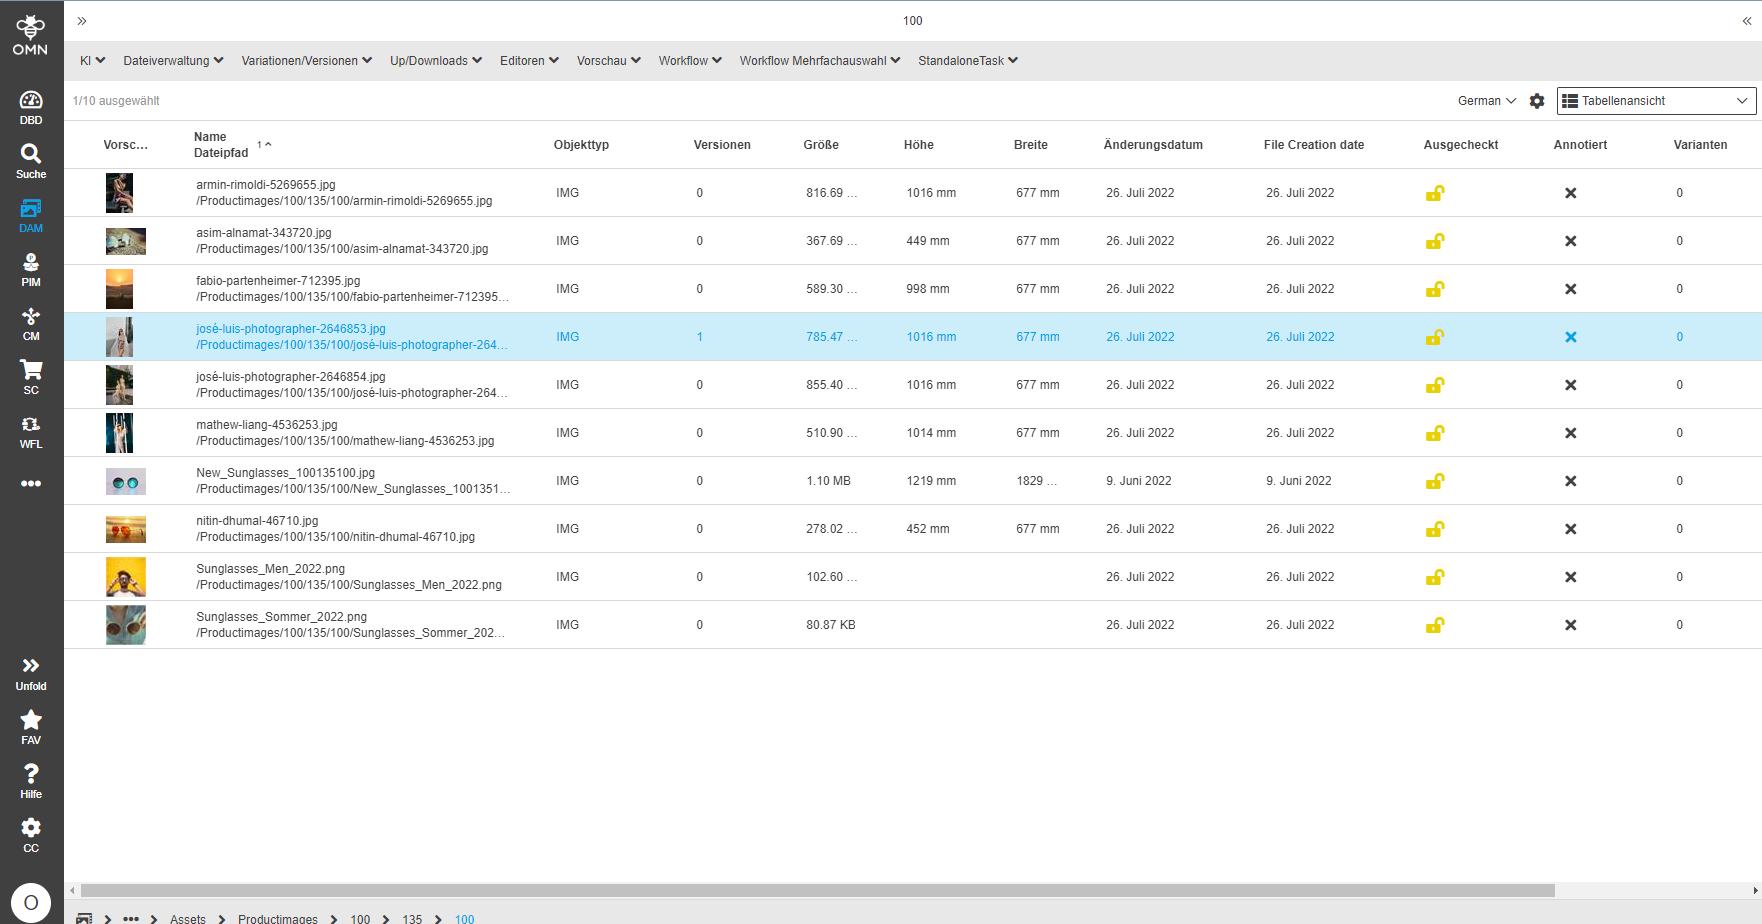The height and width of the screenshot is (924, 1762).
Task: Open the Dateiverwaltung menu
Action: (172, 60)
